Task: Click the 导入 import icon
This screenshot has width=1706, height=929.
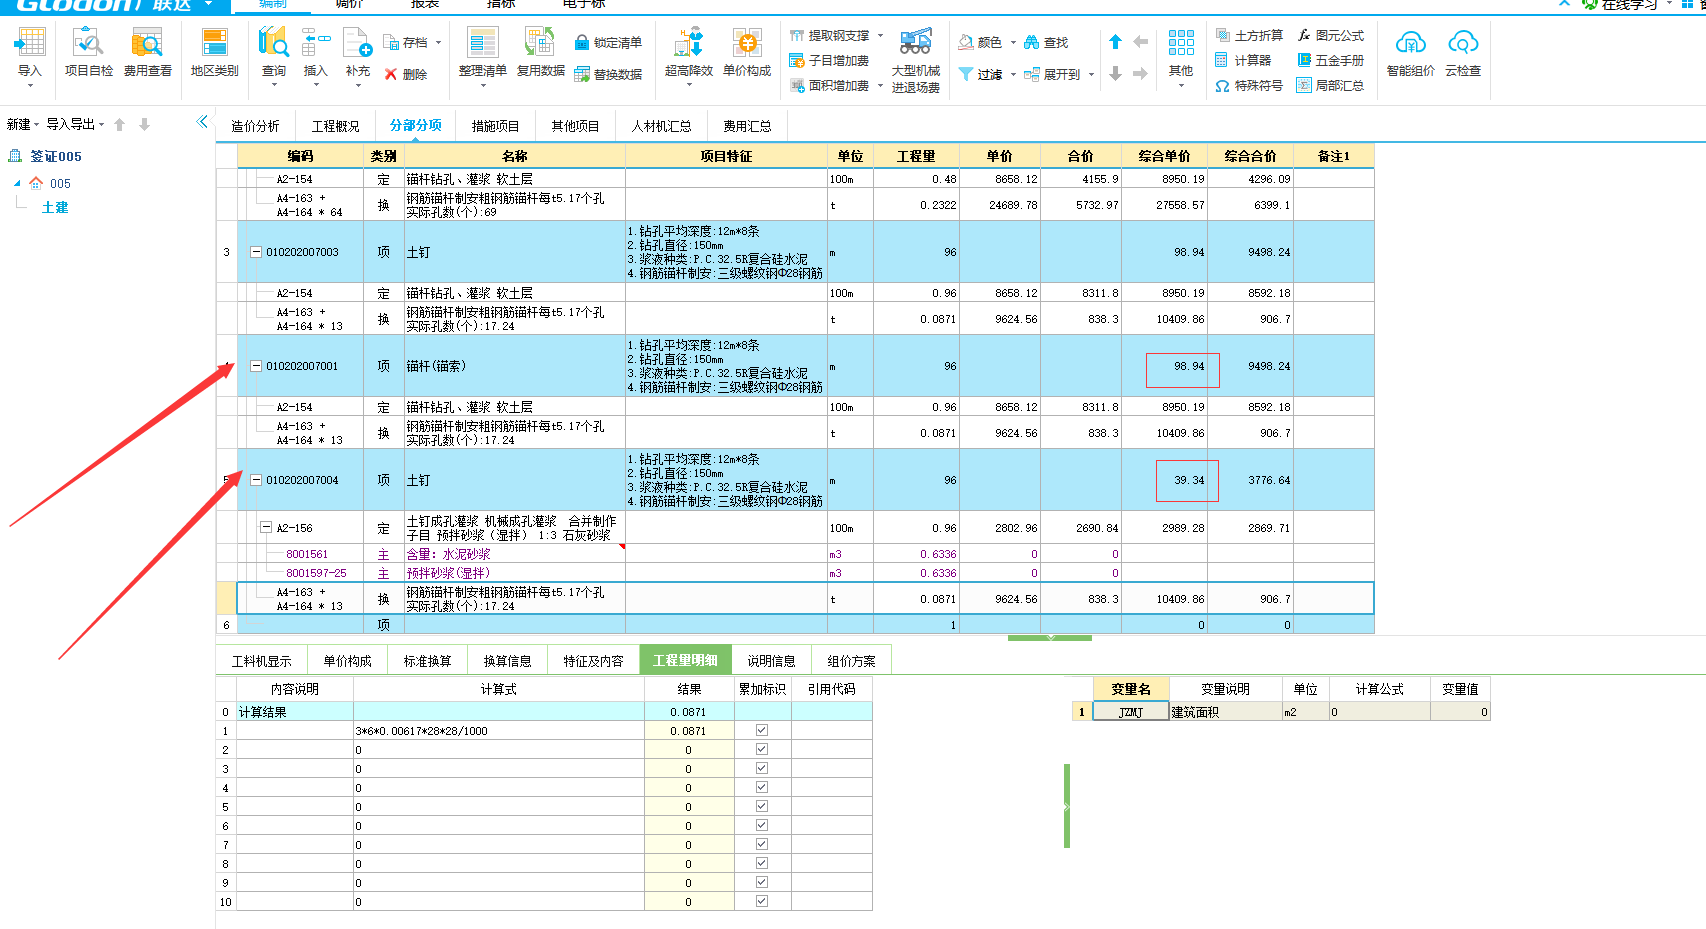Action: click(30, 43)
